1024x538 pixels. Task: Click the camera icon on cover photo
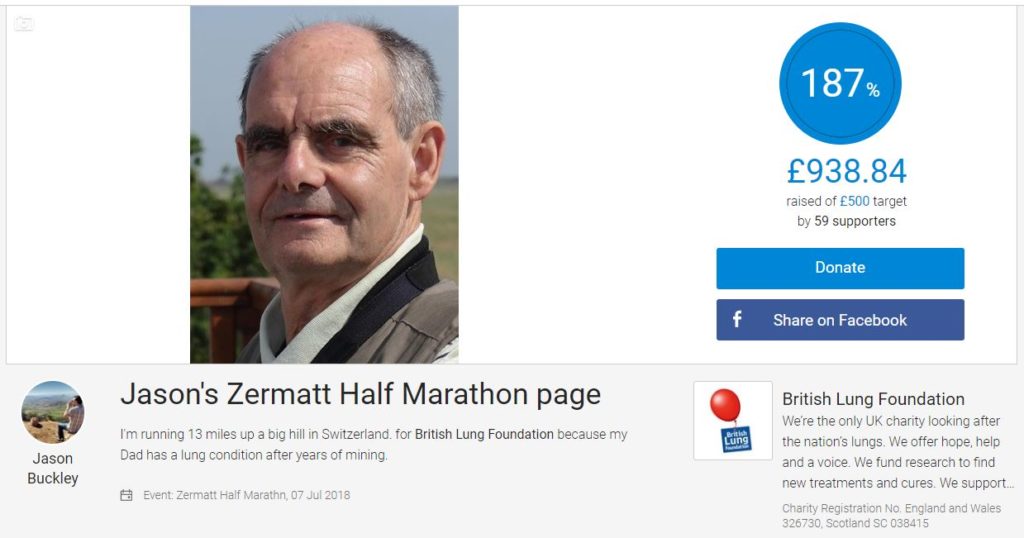point(24,24)
